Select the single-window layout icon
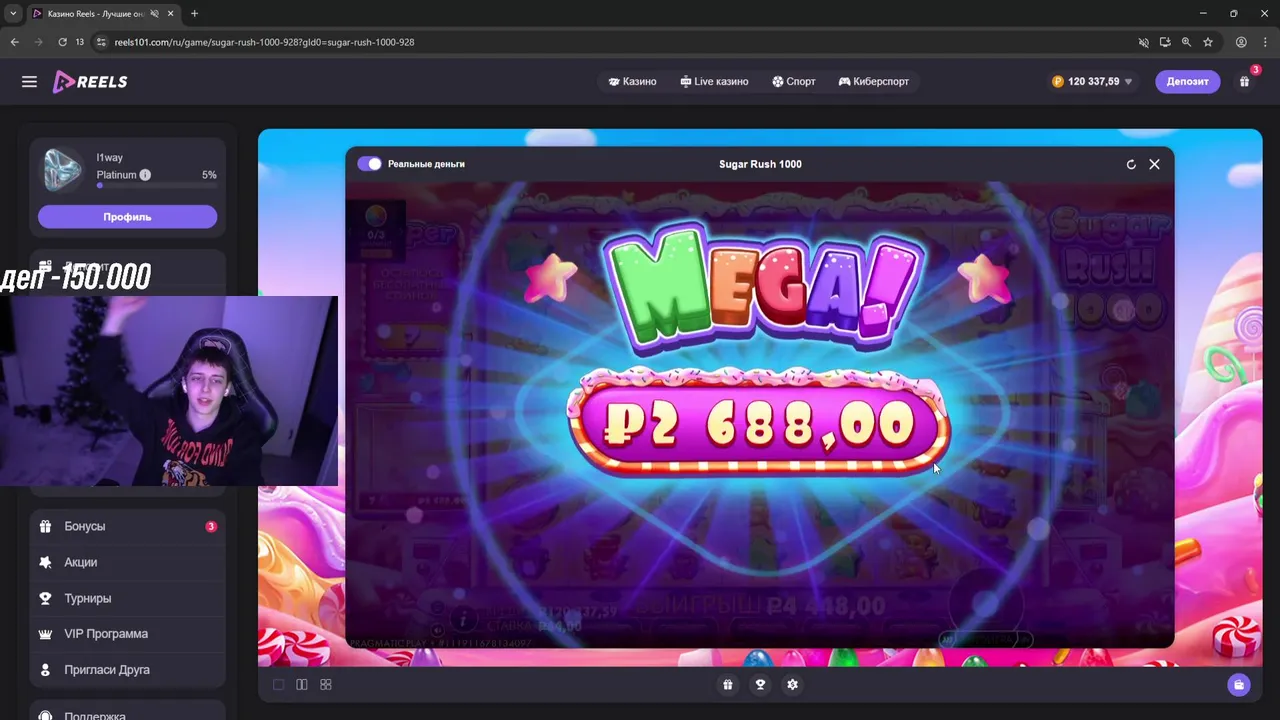This screenshot has height=720, width=1280. pyautogui.click(x=278, y=685)
